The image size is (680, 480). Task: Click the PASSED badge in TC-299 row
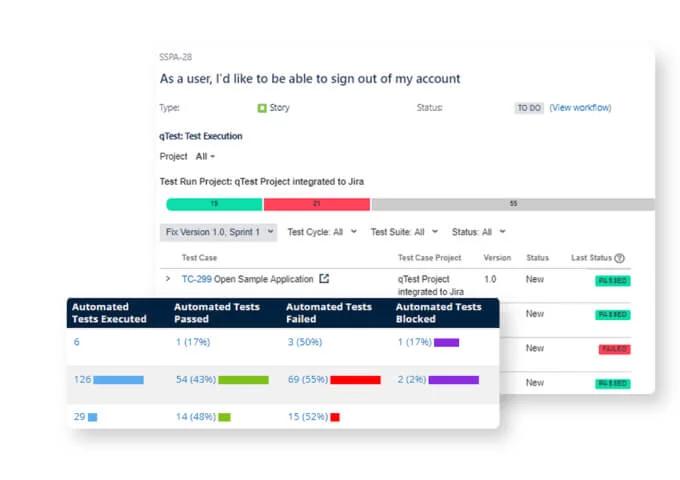[x=612, y=281]
